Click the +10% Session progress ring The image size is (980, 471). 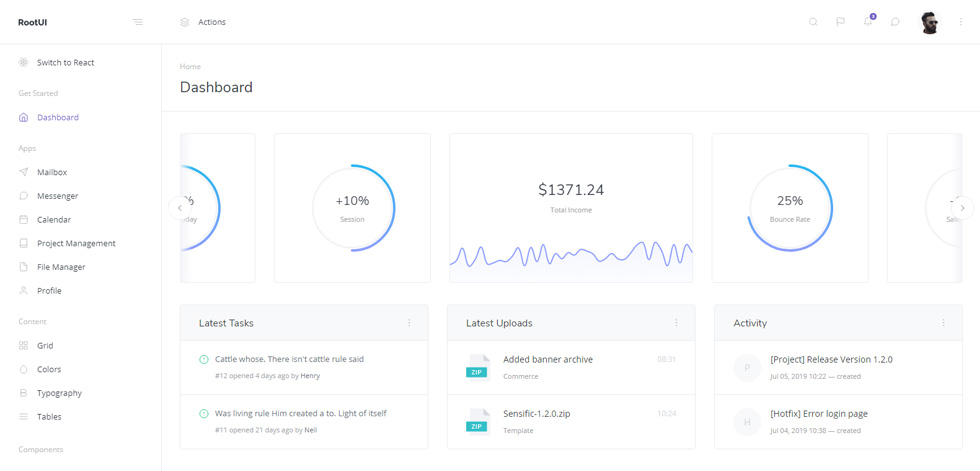tap(353, 208)
